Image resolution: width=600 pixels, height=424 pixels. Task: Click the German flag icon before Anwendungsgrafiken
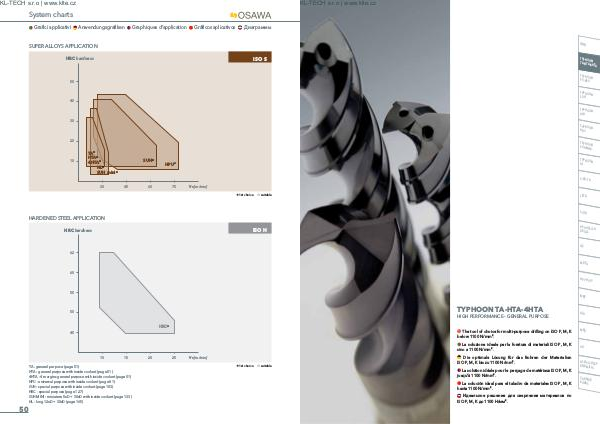pos(75,28)
